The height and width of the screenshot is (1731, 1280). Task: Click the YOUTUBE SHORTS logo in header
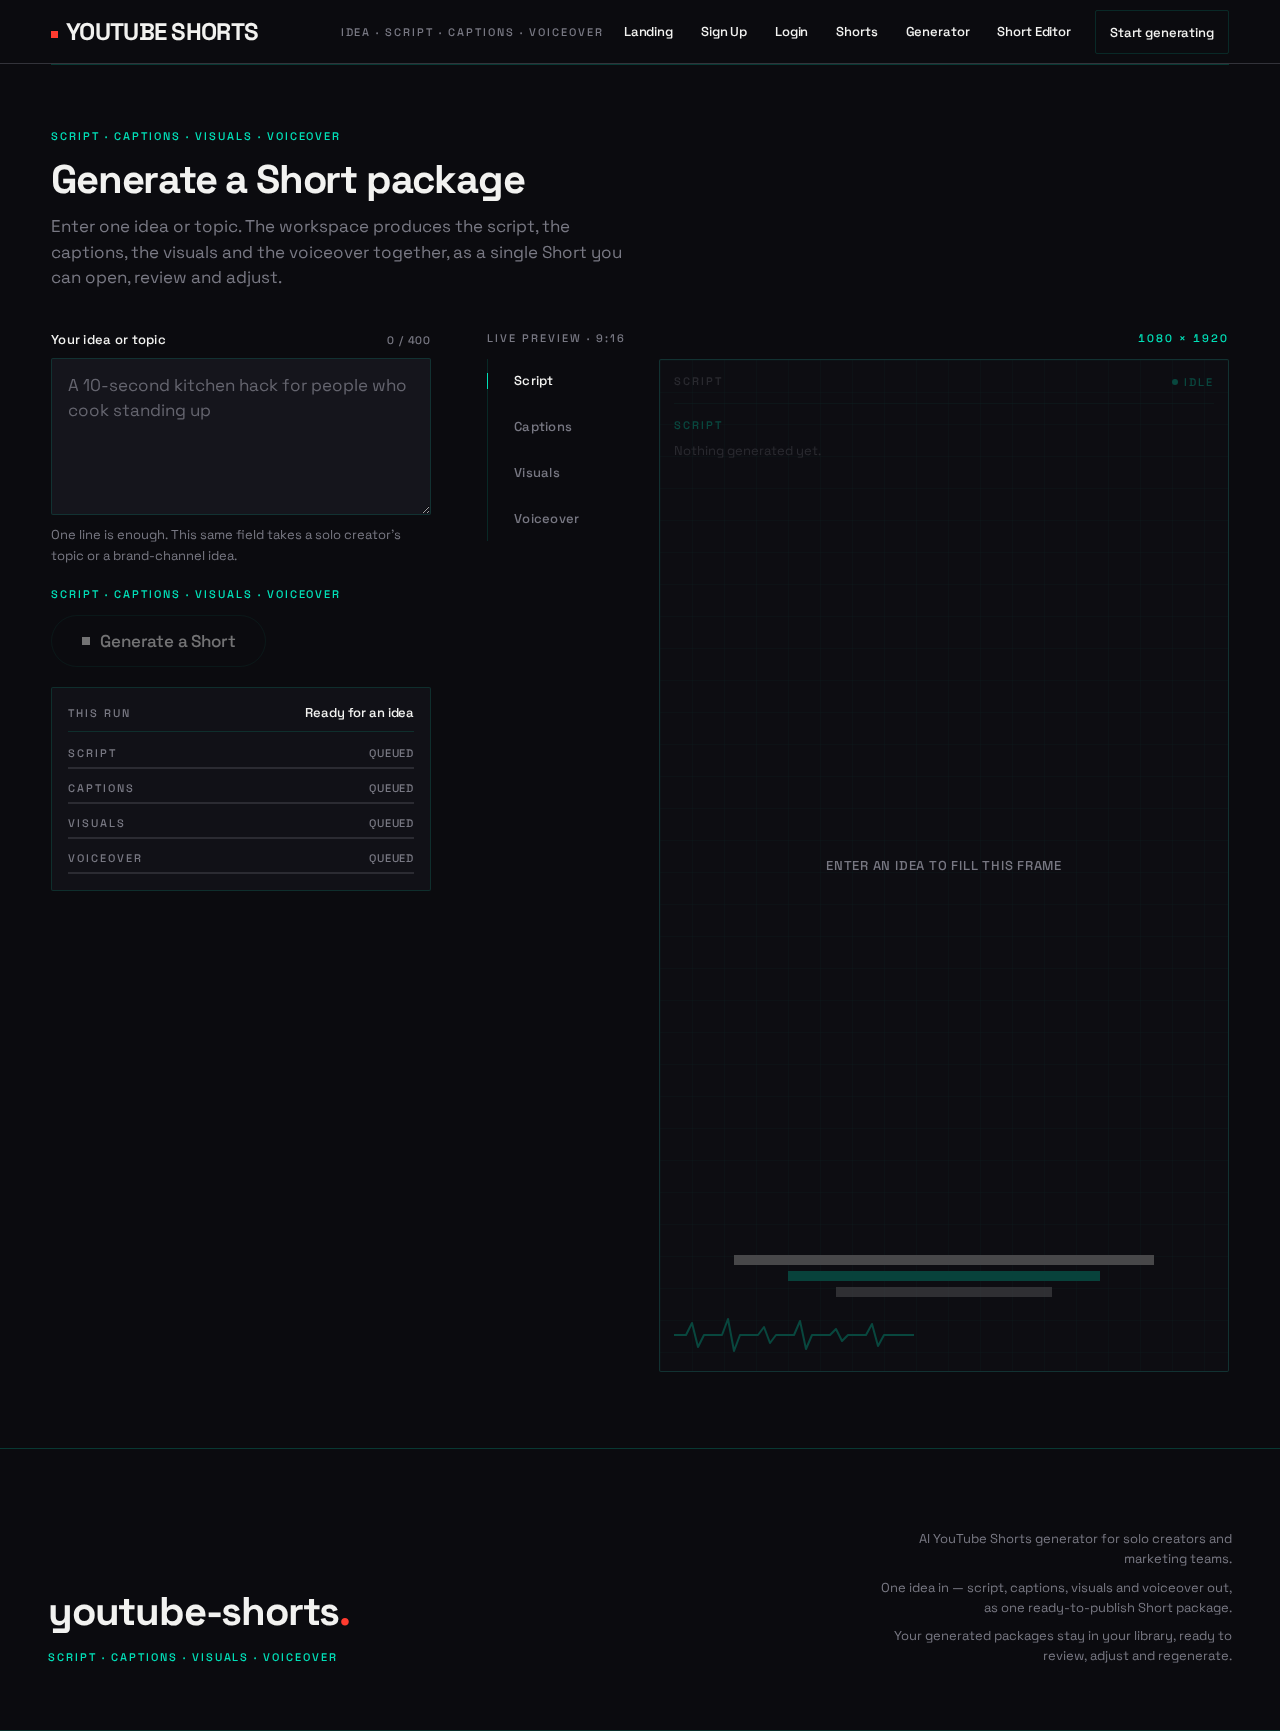(155, 32)
